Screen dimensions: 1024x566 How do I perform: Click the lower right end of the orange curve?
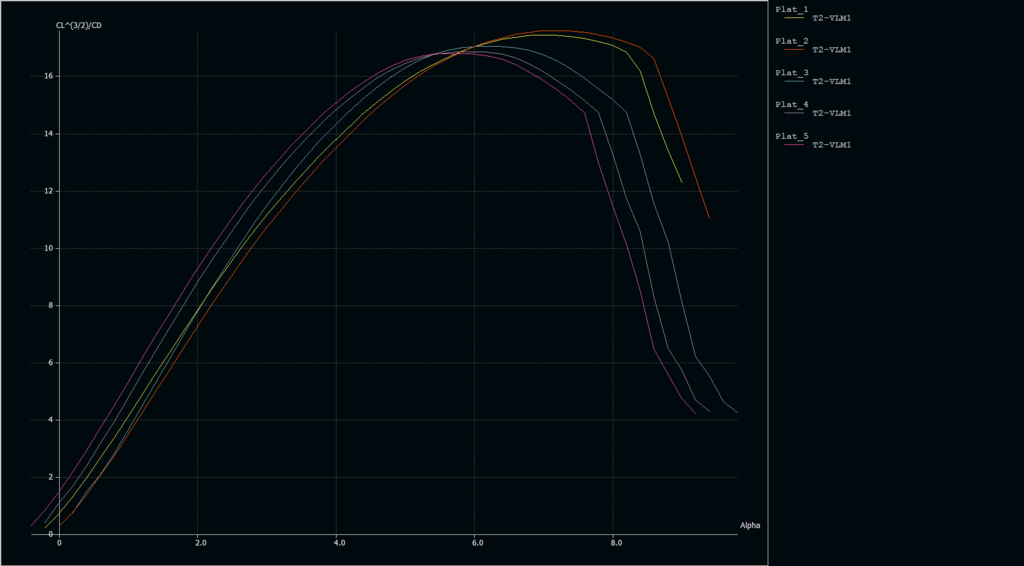coord(708,217)
